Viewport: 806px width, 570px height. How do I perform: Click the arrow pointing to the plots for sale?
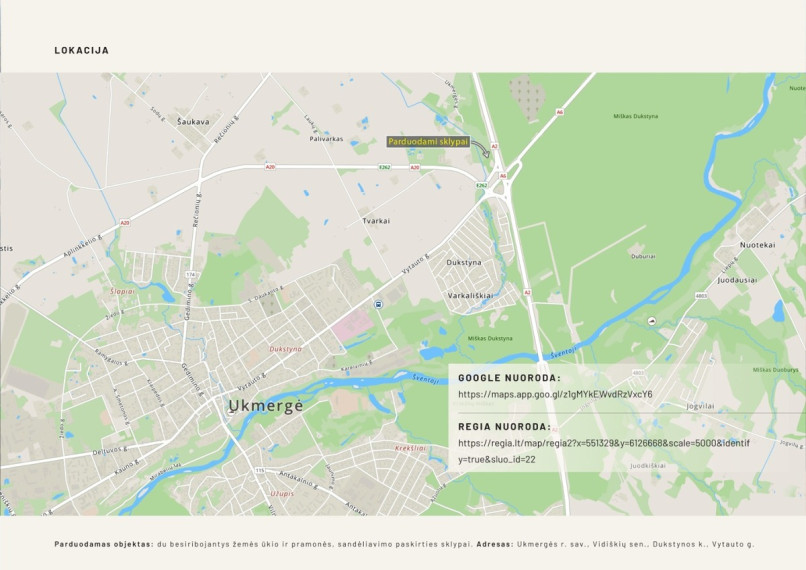481,148
